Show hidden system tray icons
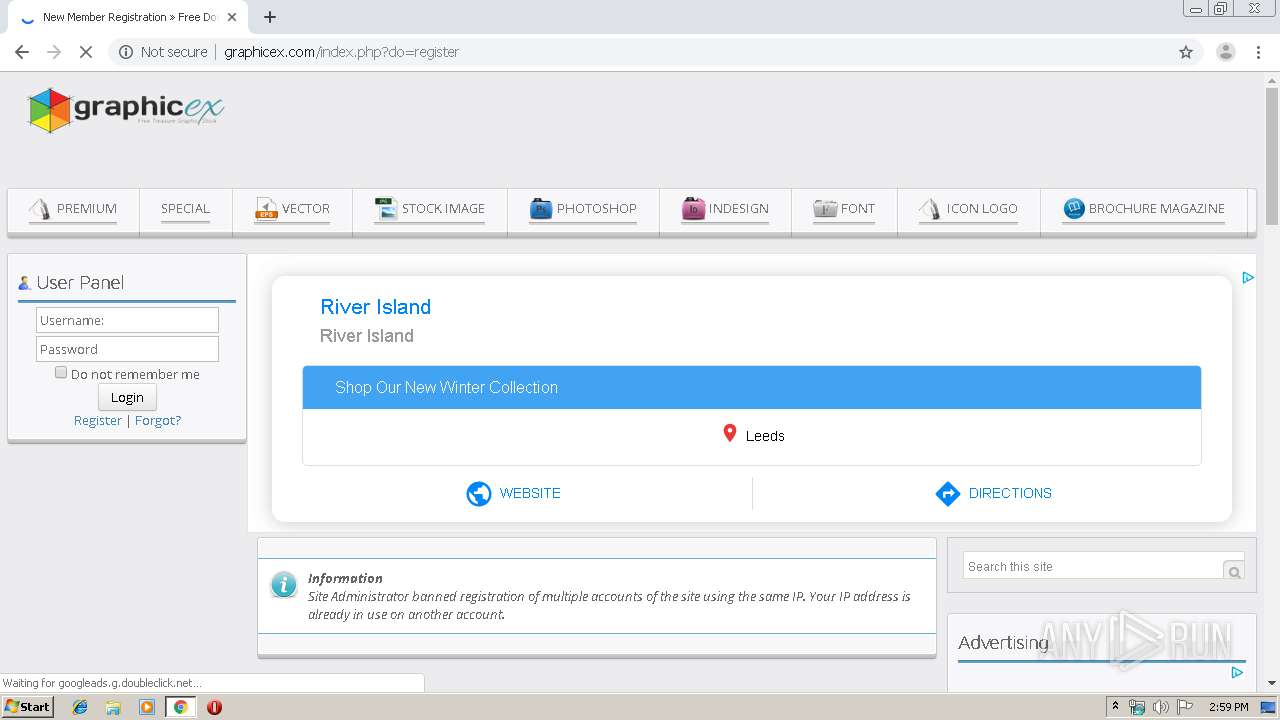This screenshot has width=1280, height=720. tap(1115, 706)
